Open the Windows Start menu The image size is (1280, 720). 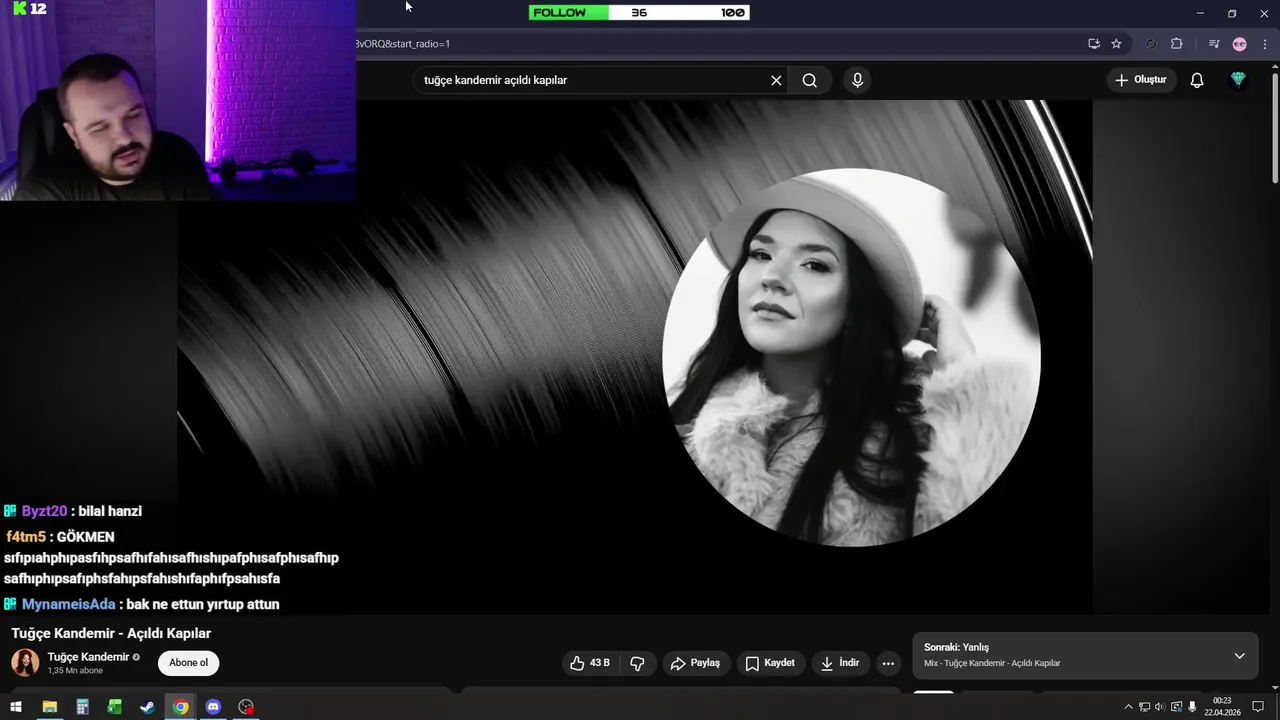tap(16, 707)
